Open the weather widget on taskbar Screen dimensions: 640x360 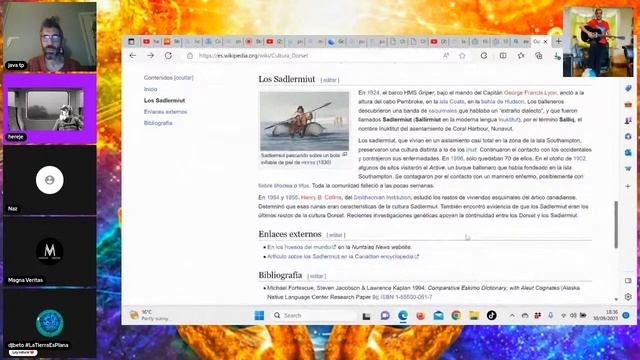149,315
